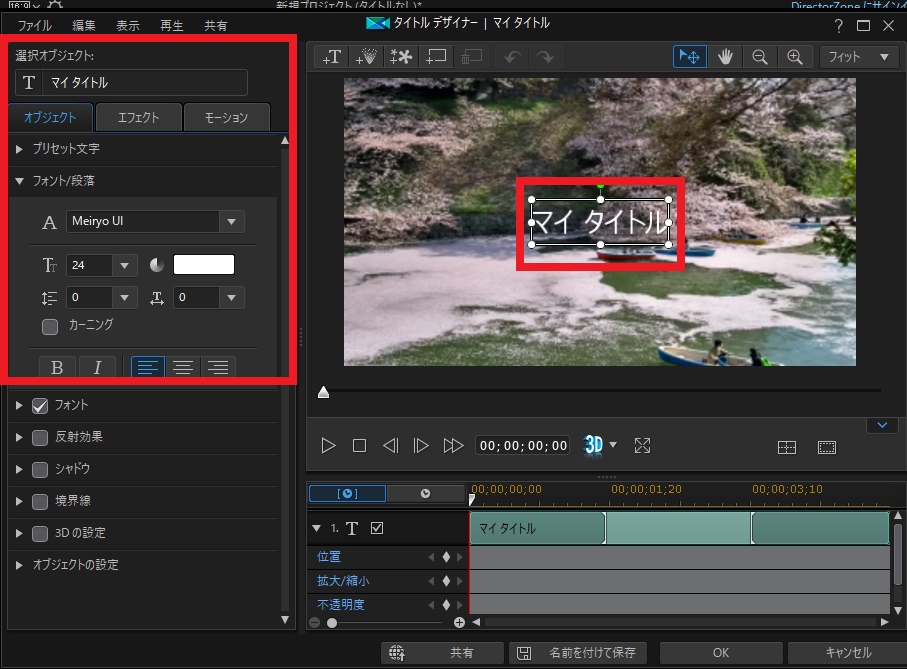Click the insert text title icon

(331, 57)
